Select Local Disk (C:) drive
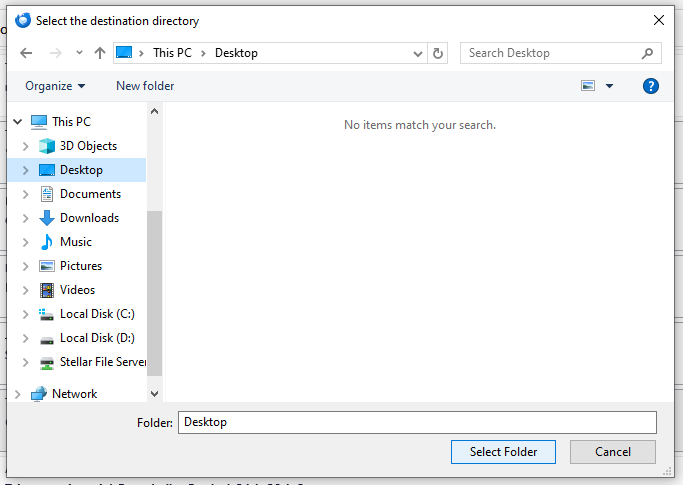The image size is (683, 485). coord(97,314)
